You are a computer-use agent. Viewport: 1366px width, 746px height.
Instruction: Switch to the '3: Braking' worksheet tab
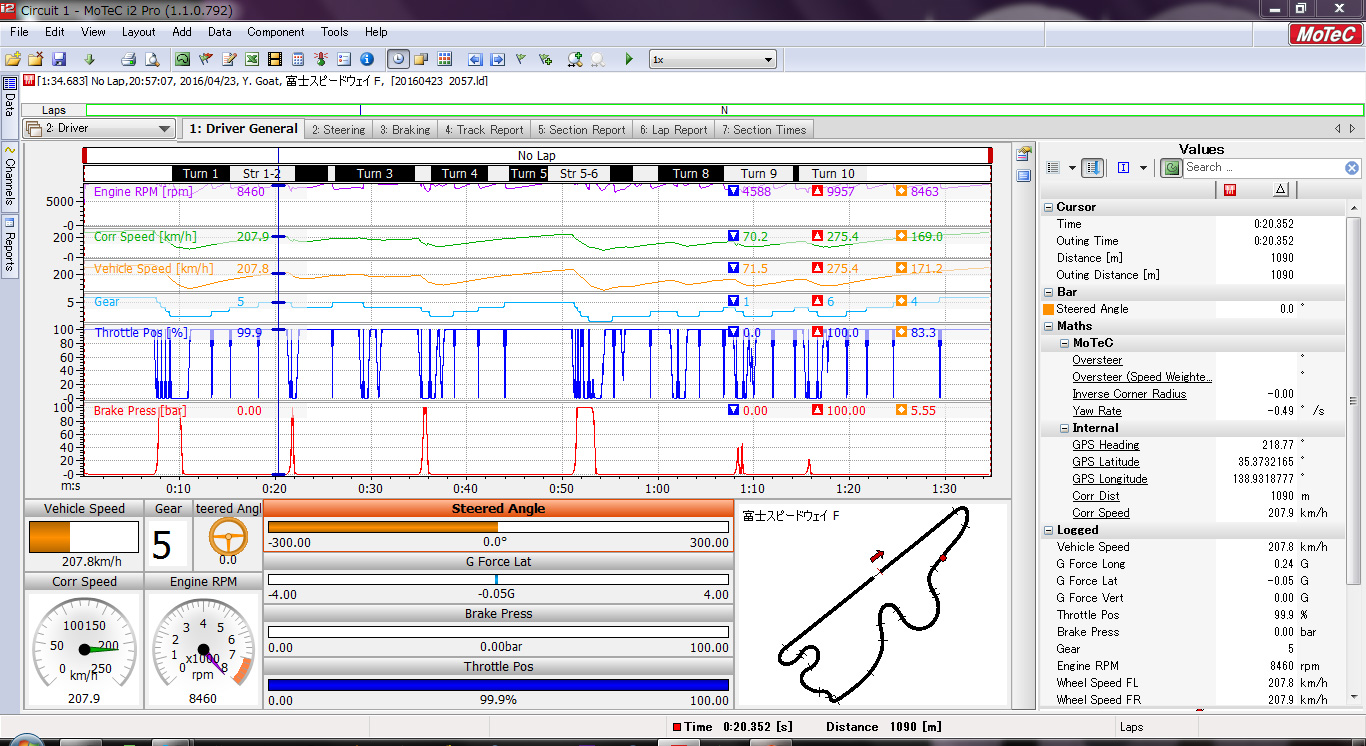tap(405, 130)
